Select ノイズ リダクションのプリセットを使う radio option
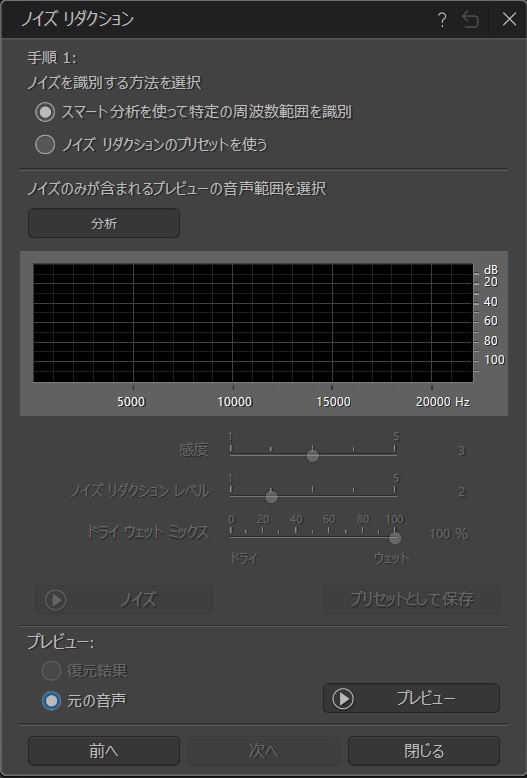Image resolution: width=527 pixels, height=778 pixels. [x=45, y=145]
